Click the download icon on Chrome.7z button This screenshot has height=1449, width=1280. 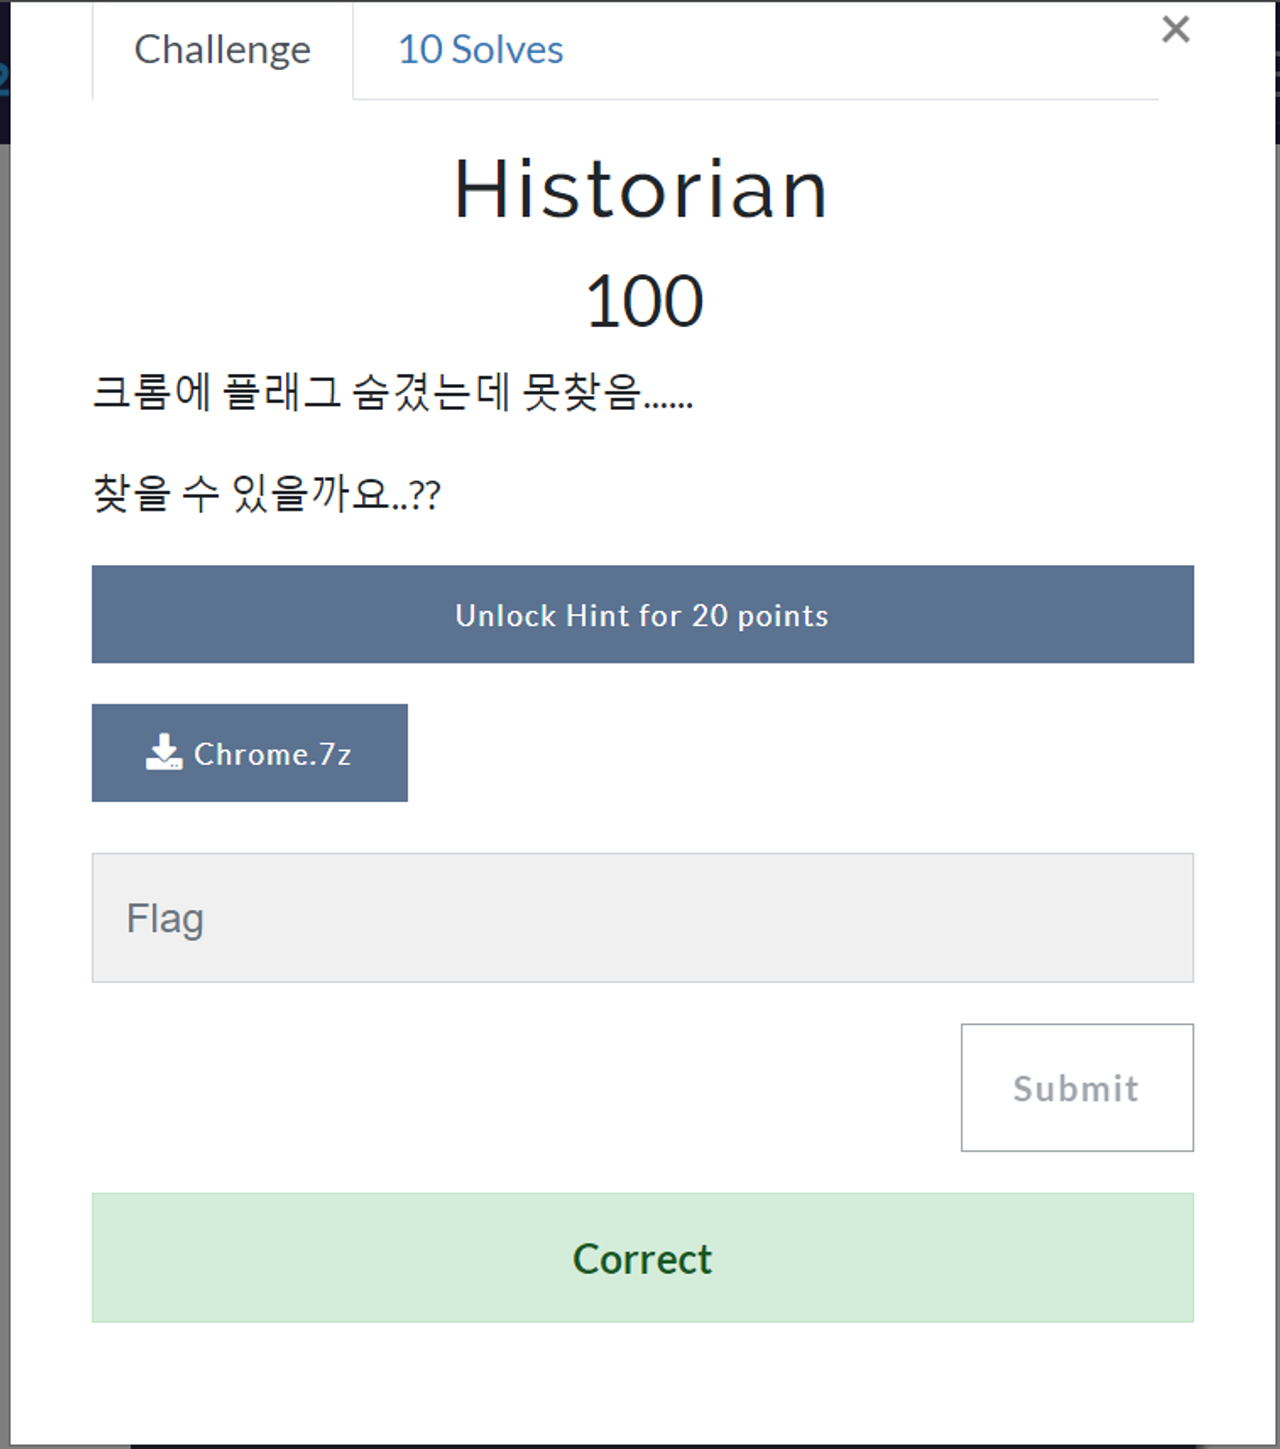point(164,752)
